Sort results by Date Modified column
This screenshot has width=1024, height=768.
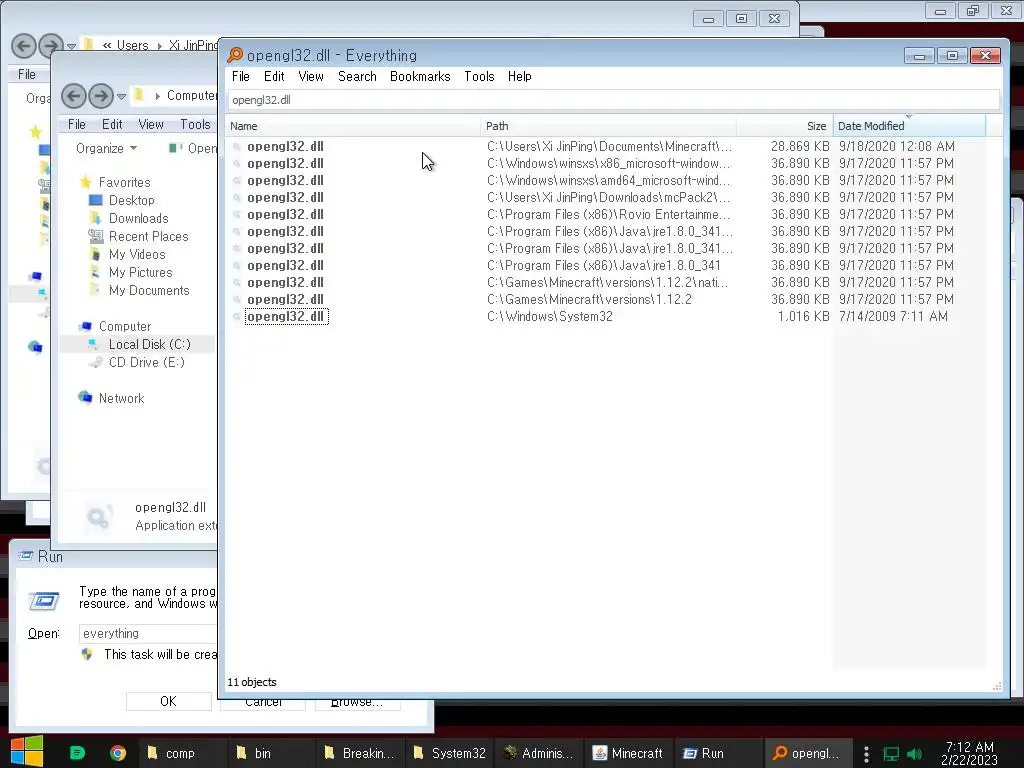(x=909, y=126)
